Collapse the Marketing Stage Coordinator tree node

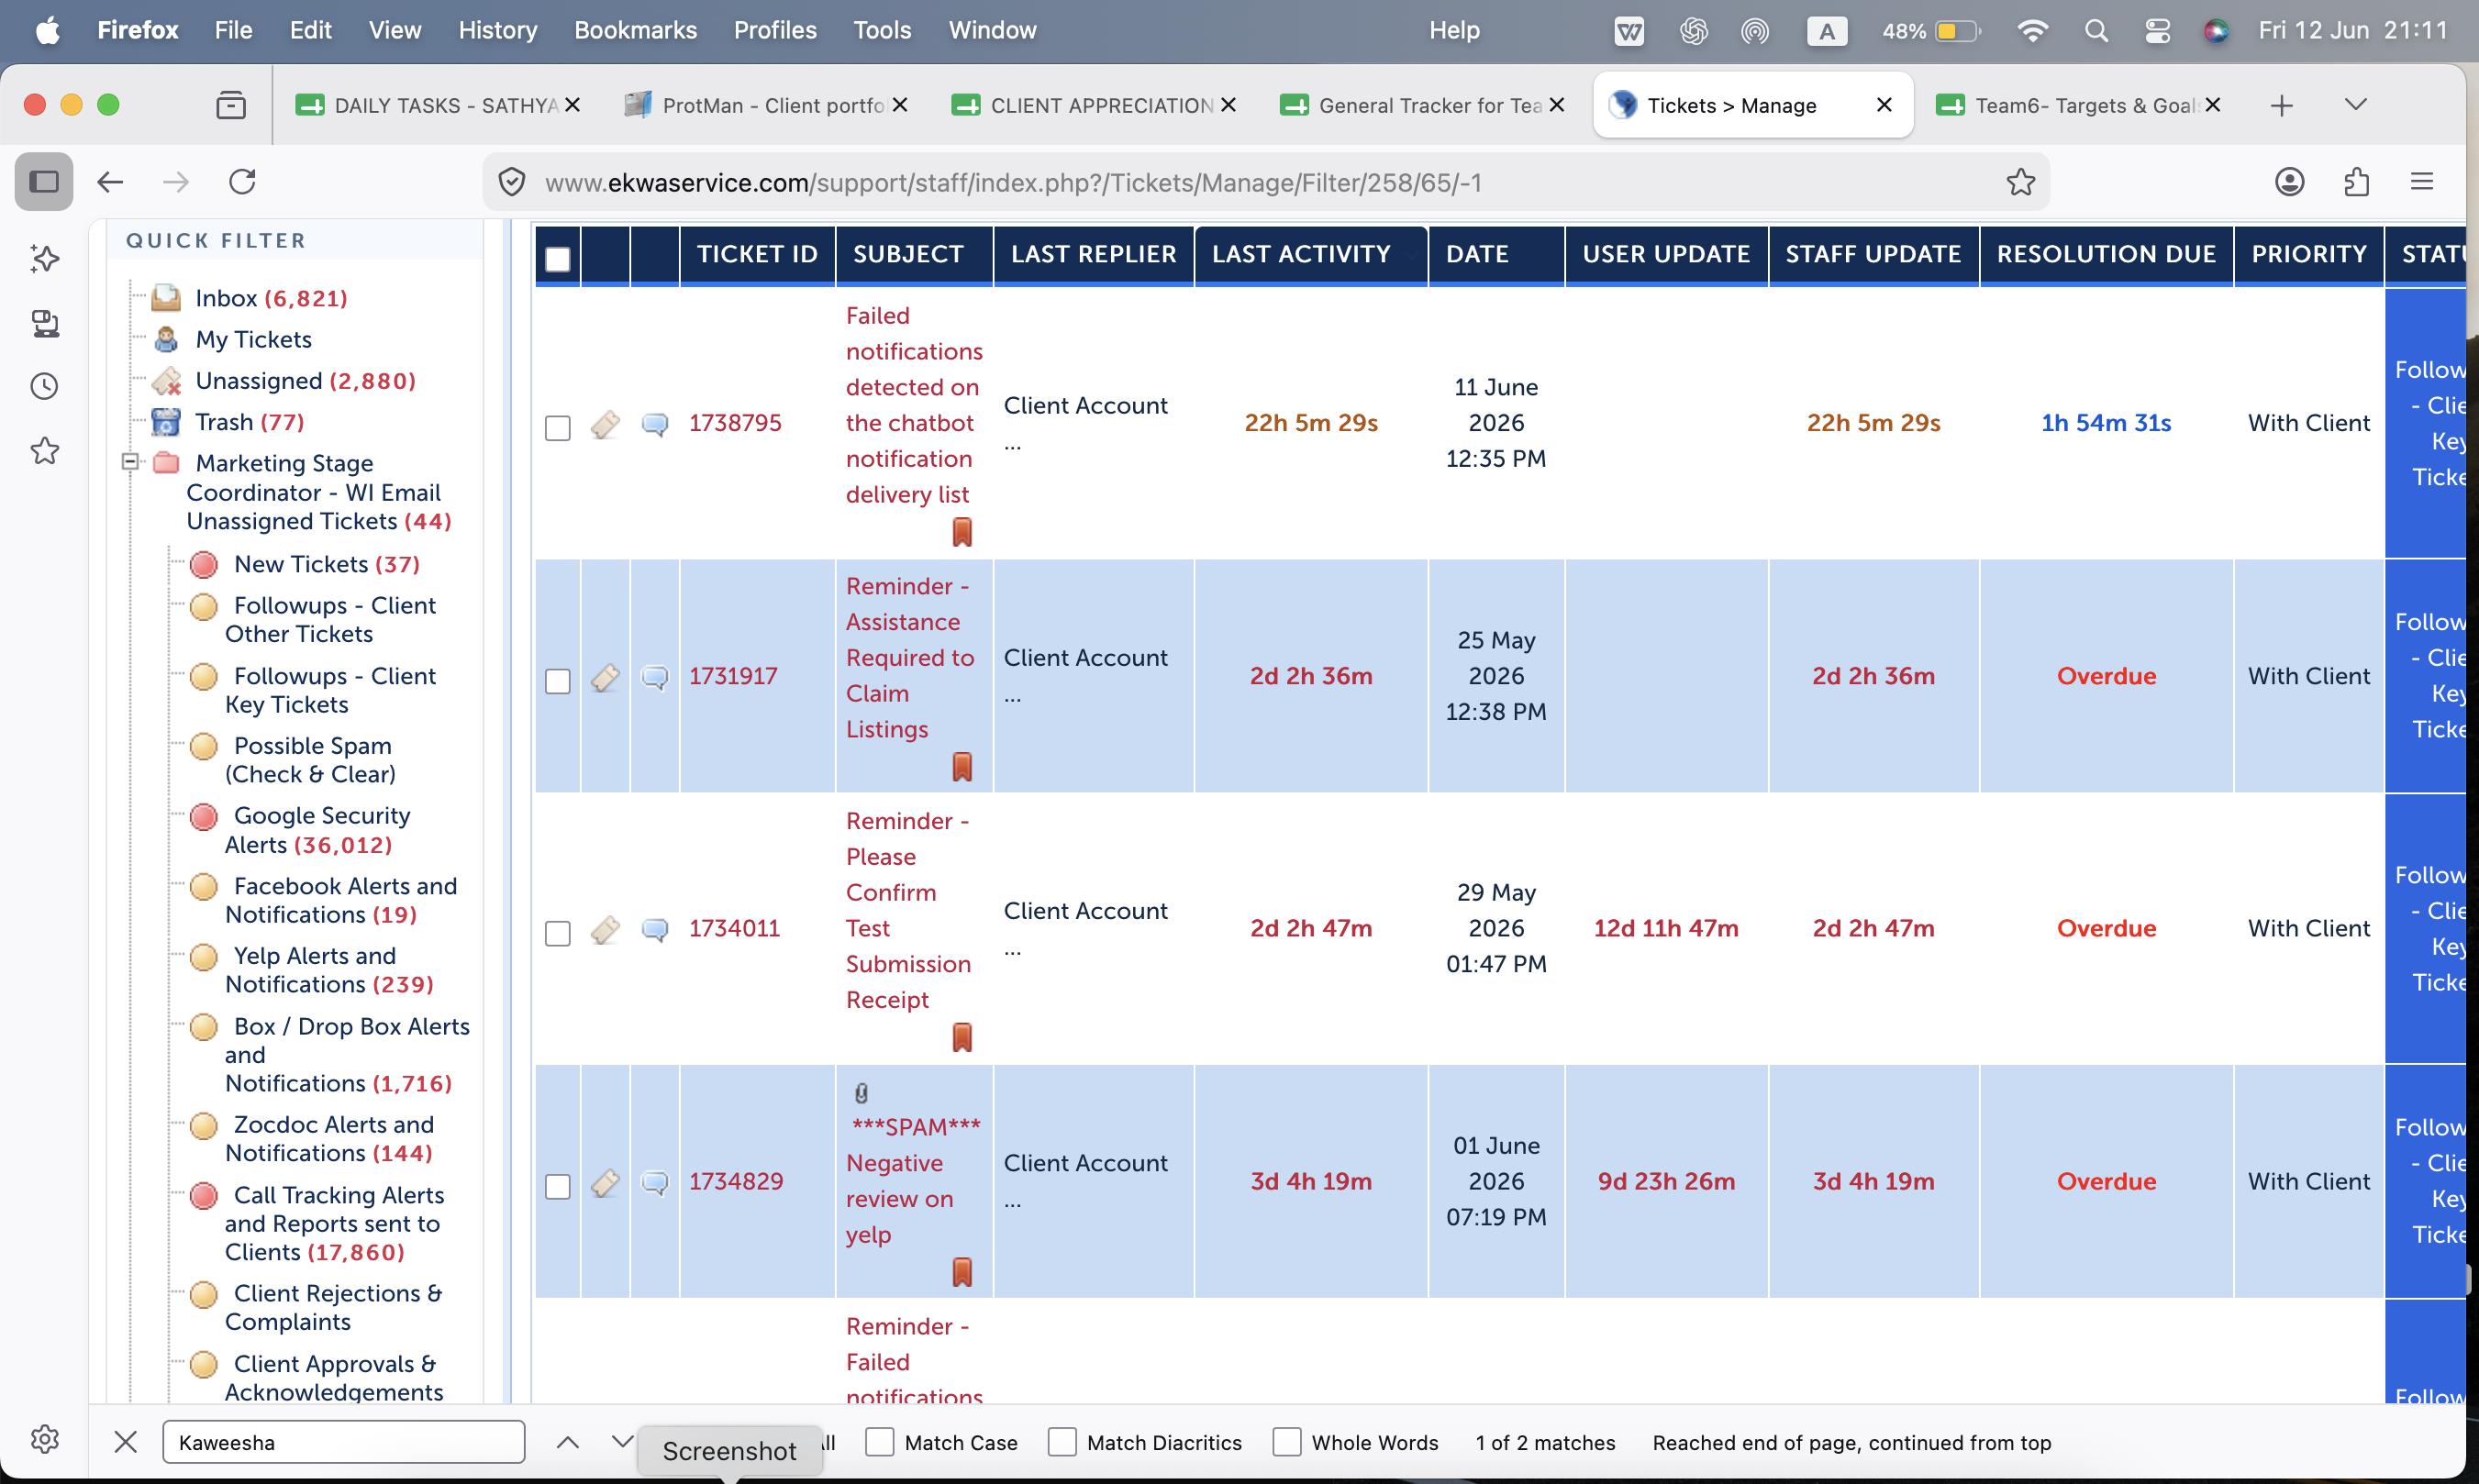[130, 462]
